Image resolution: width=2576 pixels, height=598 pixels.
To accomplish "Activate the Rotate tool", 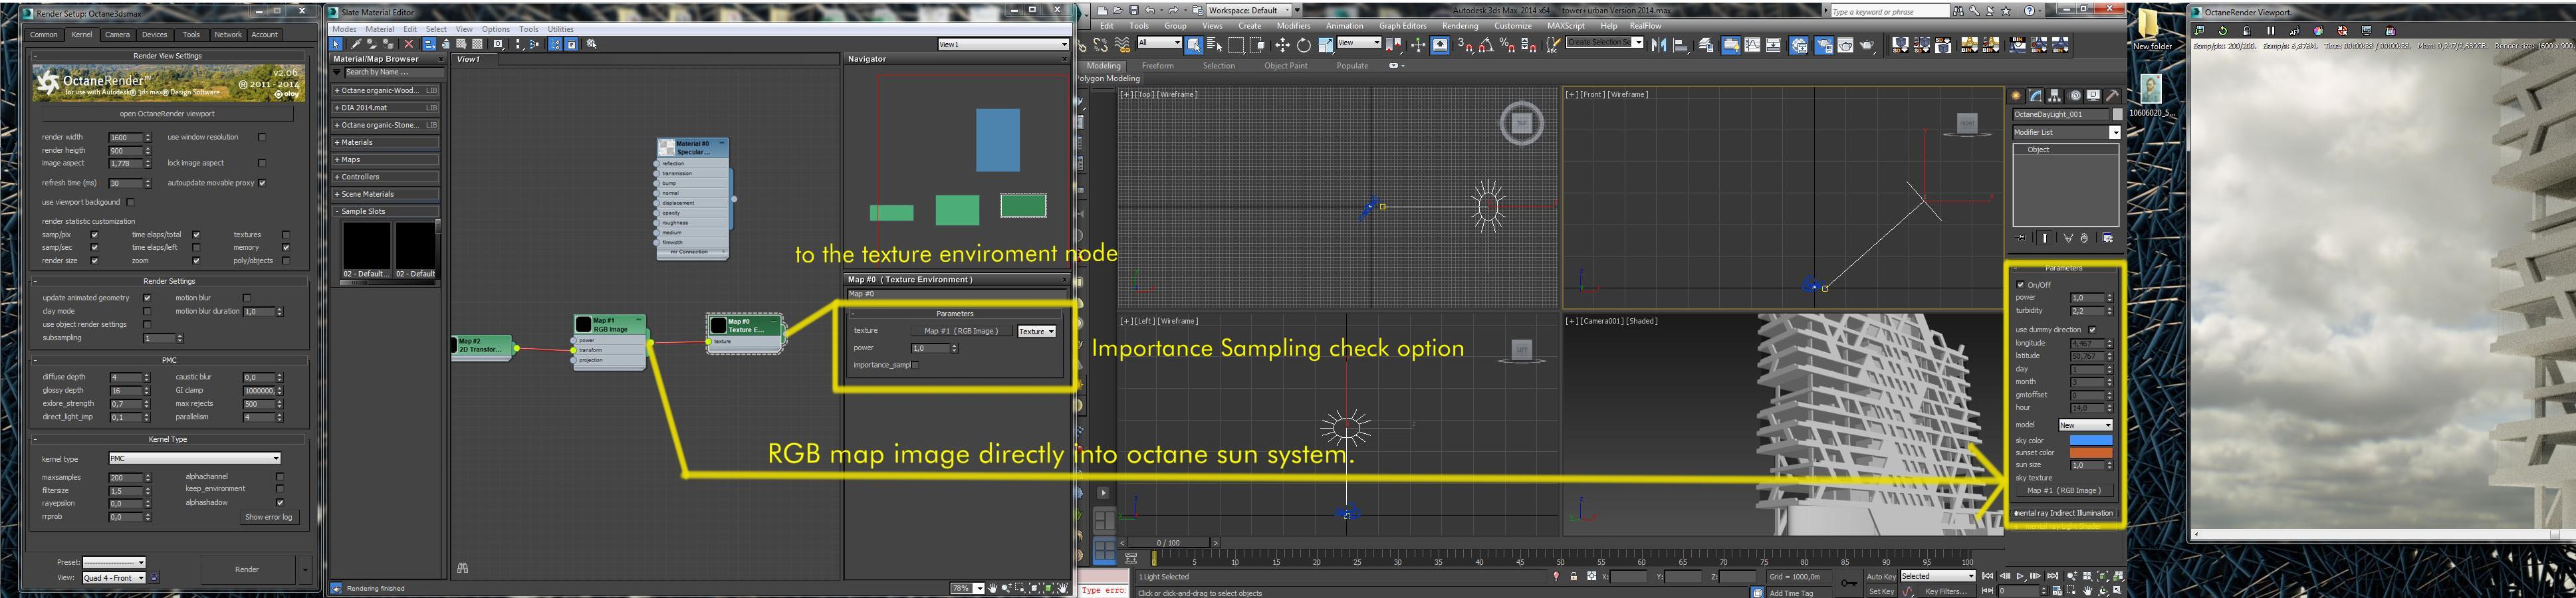I will (x=1304, y=46).
